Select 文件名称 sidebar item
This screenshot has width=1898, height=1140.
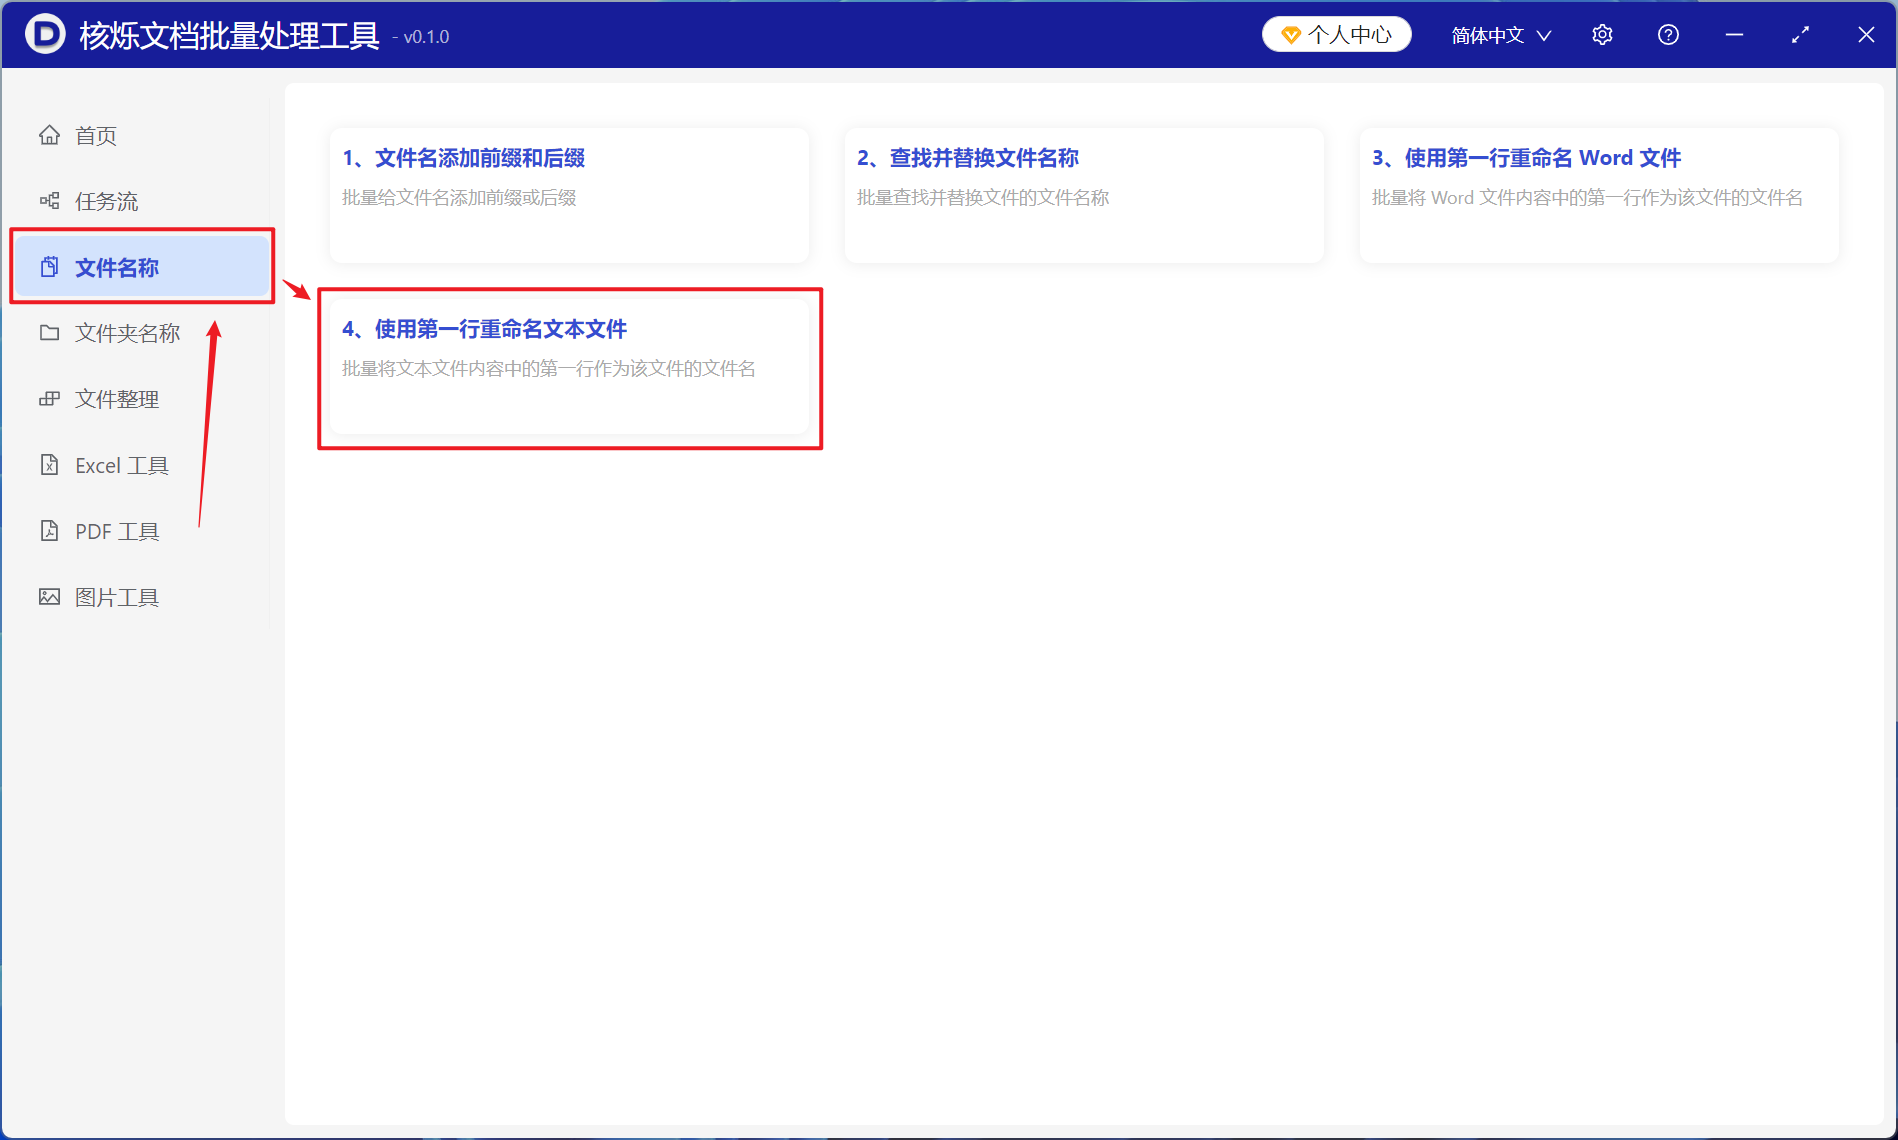tap(141, 267)
